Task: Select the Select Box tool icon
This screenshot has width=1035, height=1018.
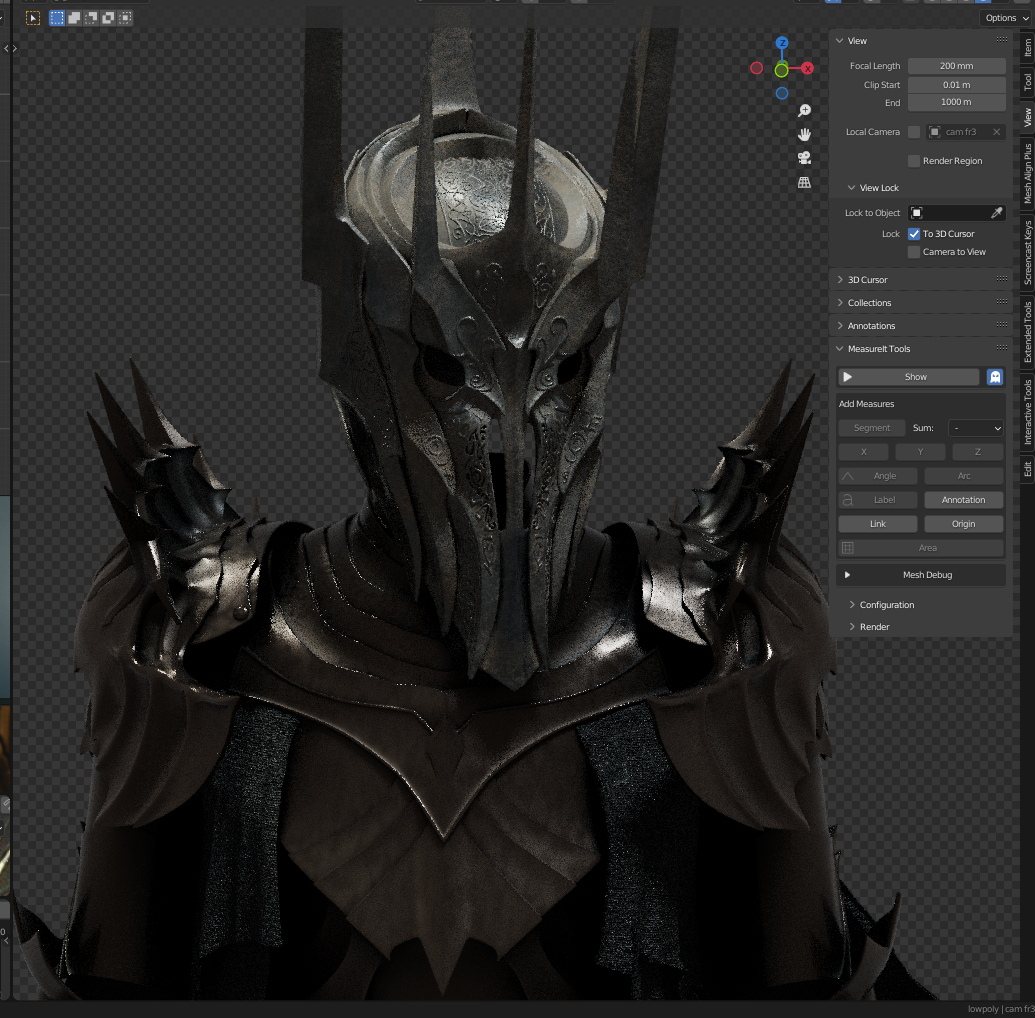Action: 32,18
